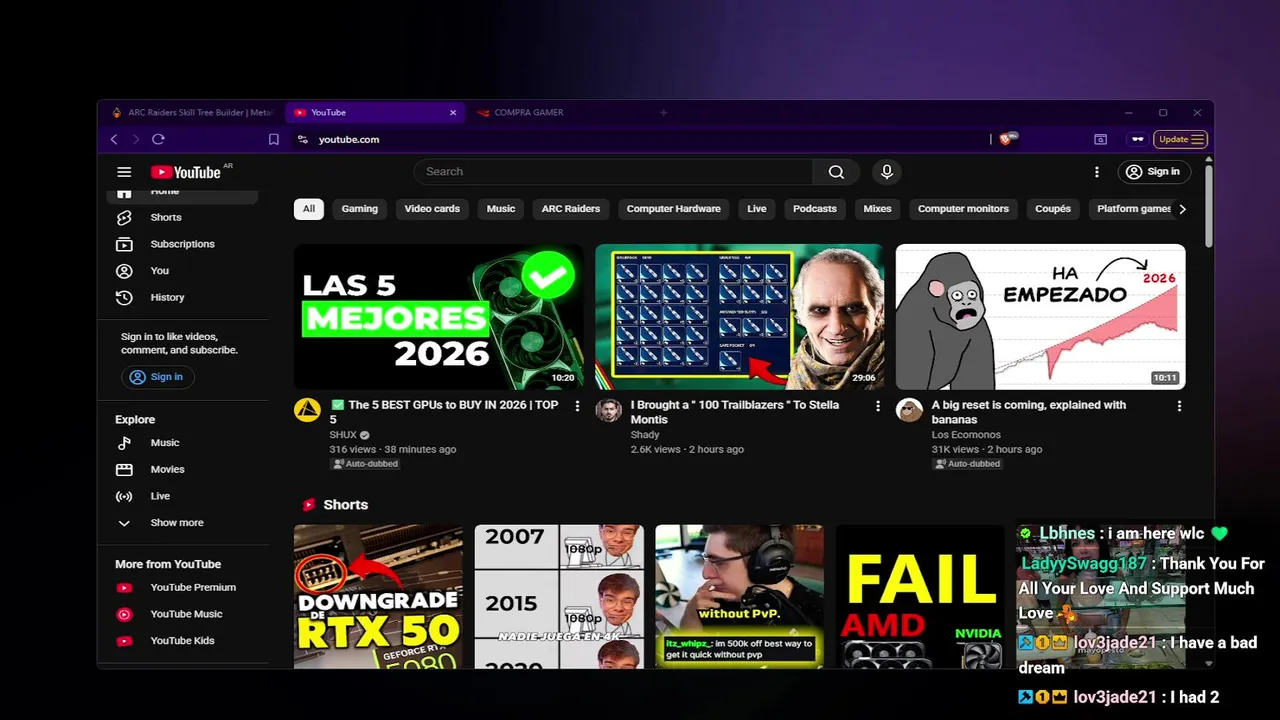The image size is (1280, 720).
Task: Select the Computer Hardware filter chip
Action: click(673, 209)
